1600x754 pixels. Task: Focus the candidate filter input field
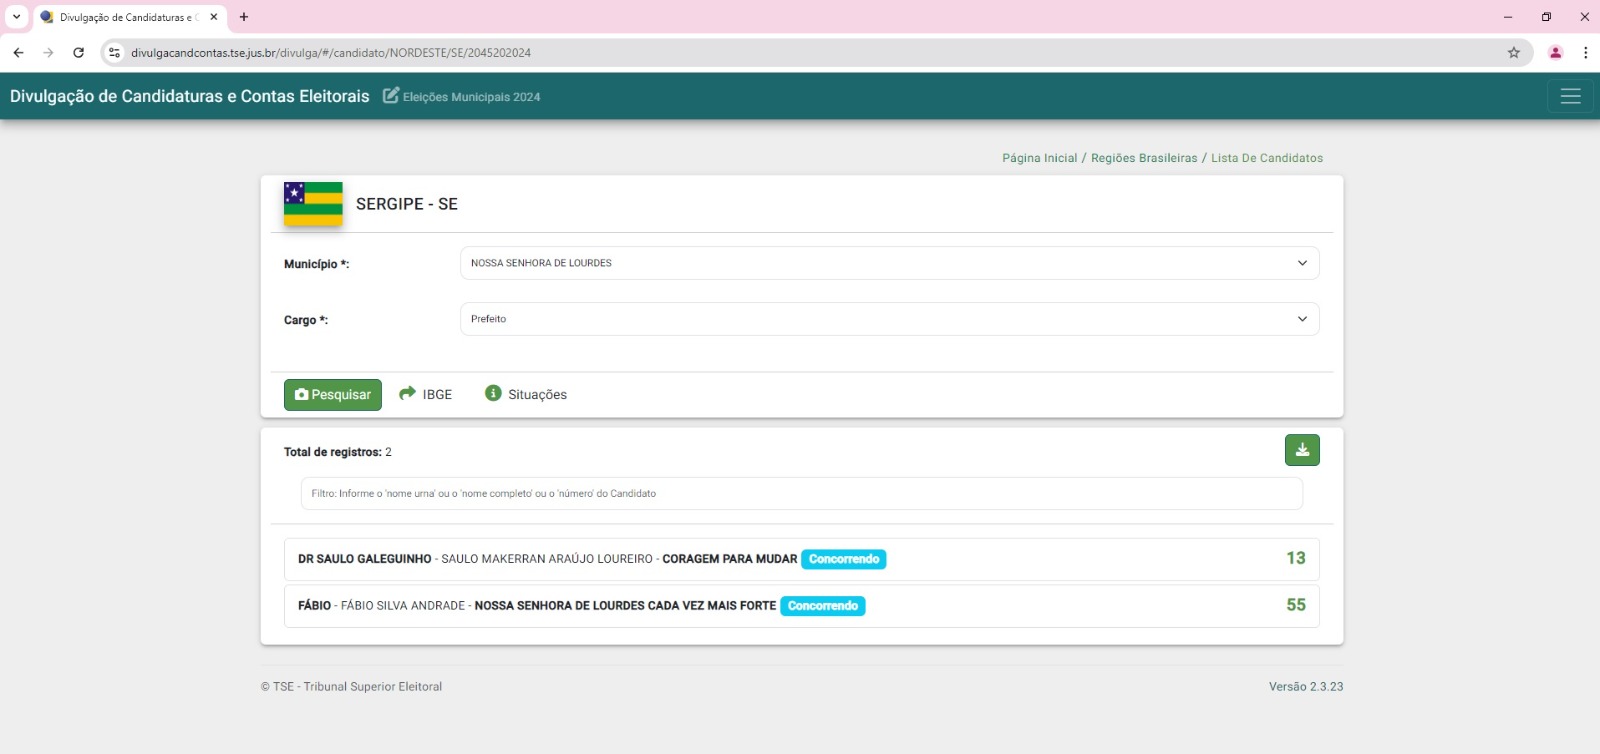801,493
